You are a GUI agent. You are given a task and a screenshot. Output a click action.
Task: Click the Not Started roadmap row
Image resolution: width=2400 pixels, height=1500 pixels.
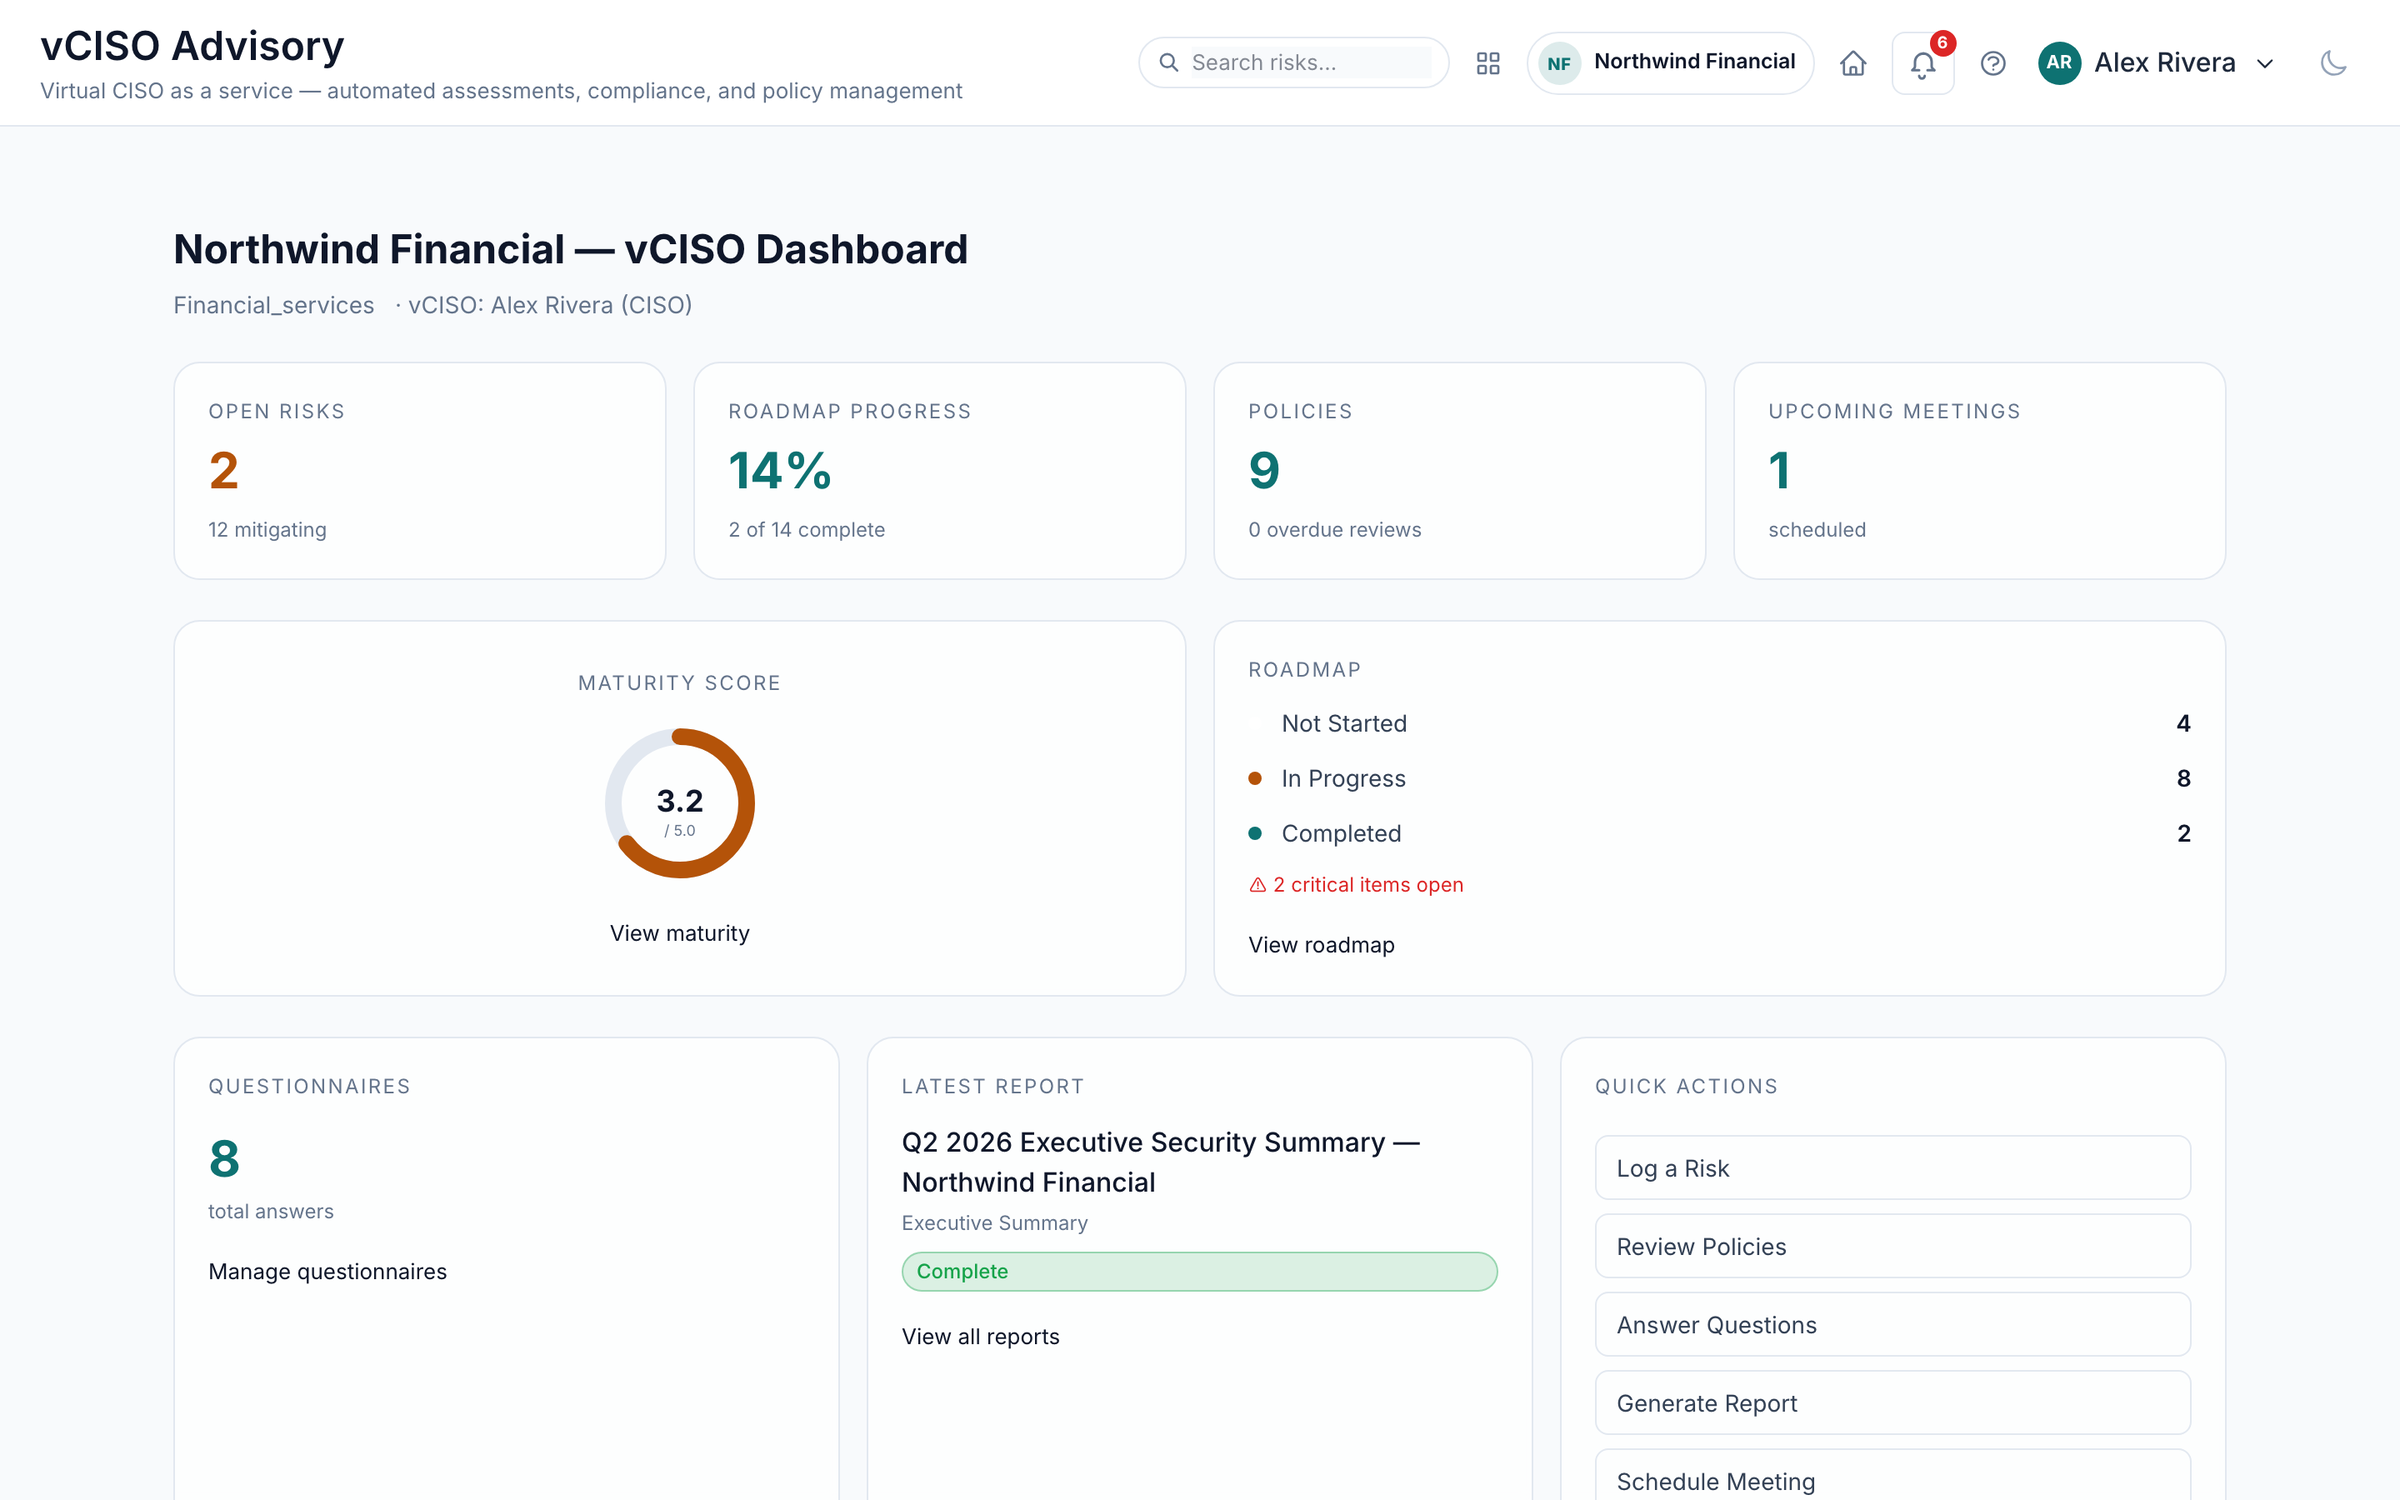tap(1720, 724)
